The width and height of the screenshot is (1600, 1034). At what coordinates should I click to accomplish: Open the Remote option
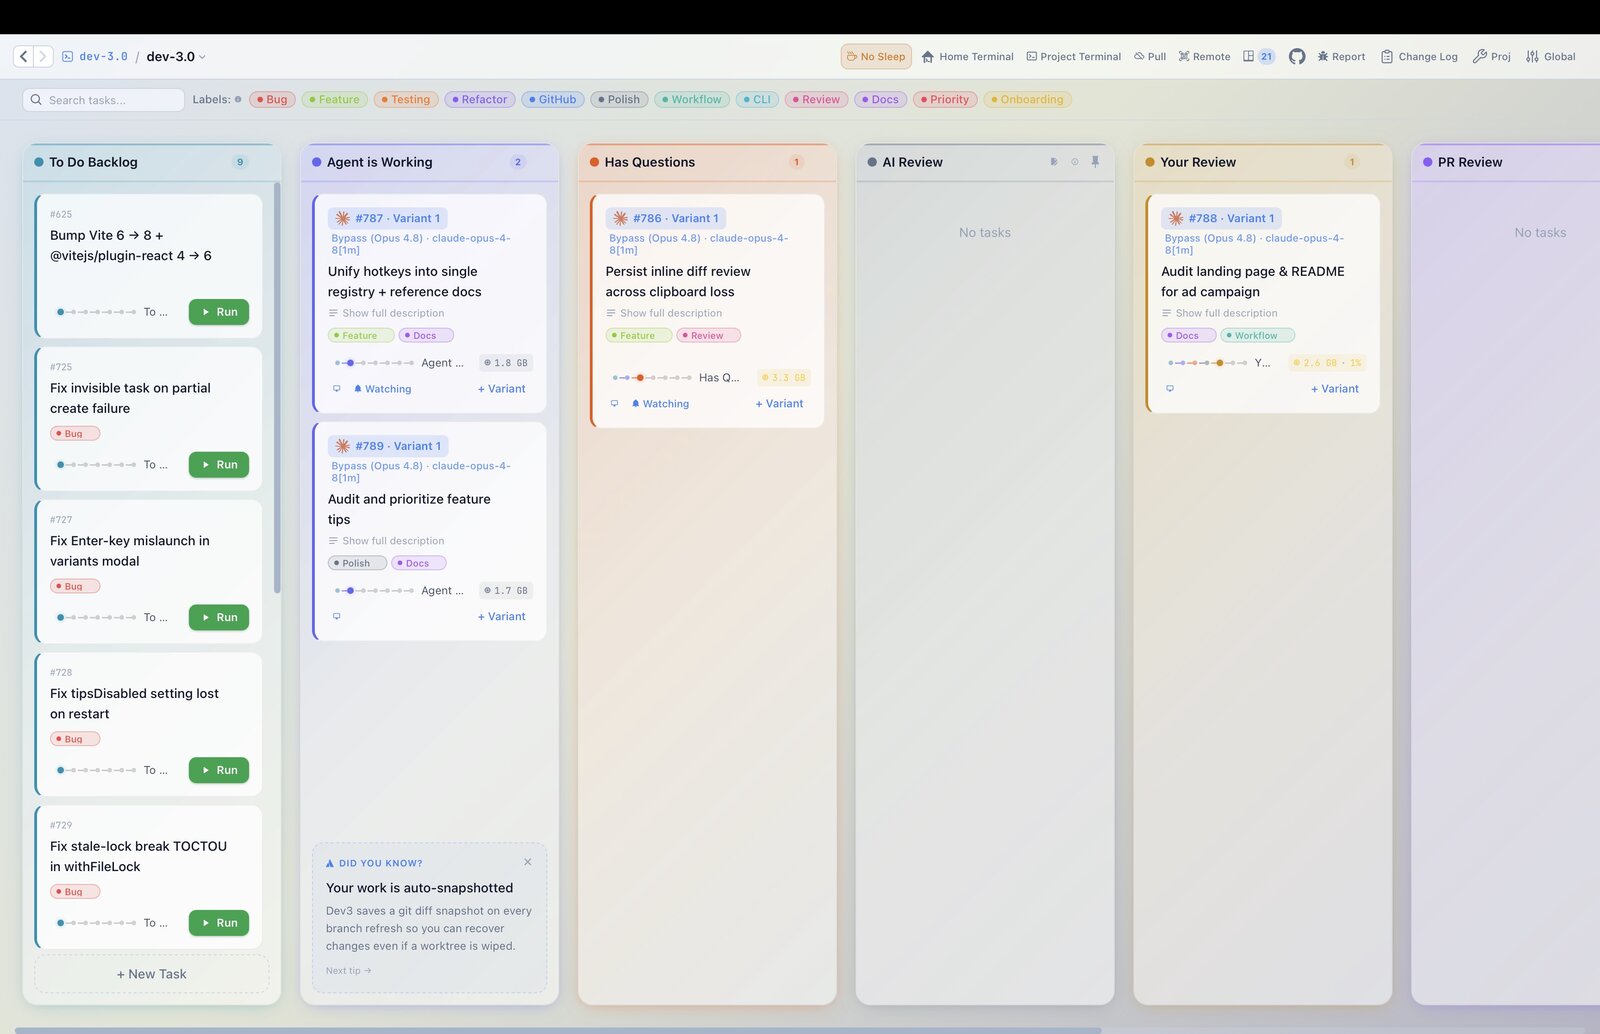pyautogui.click(x=1204, y=57)
